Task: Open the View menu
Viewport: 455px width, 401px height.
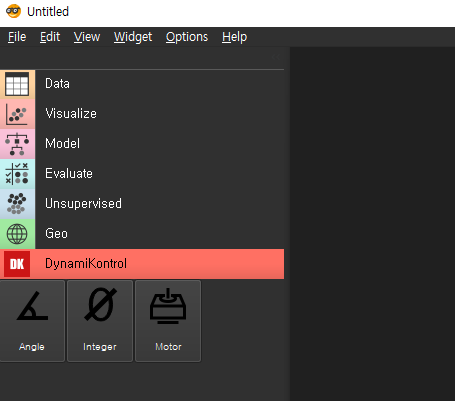Action: (87, 37)
